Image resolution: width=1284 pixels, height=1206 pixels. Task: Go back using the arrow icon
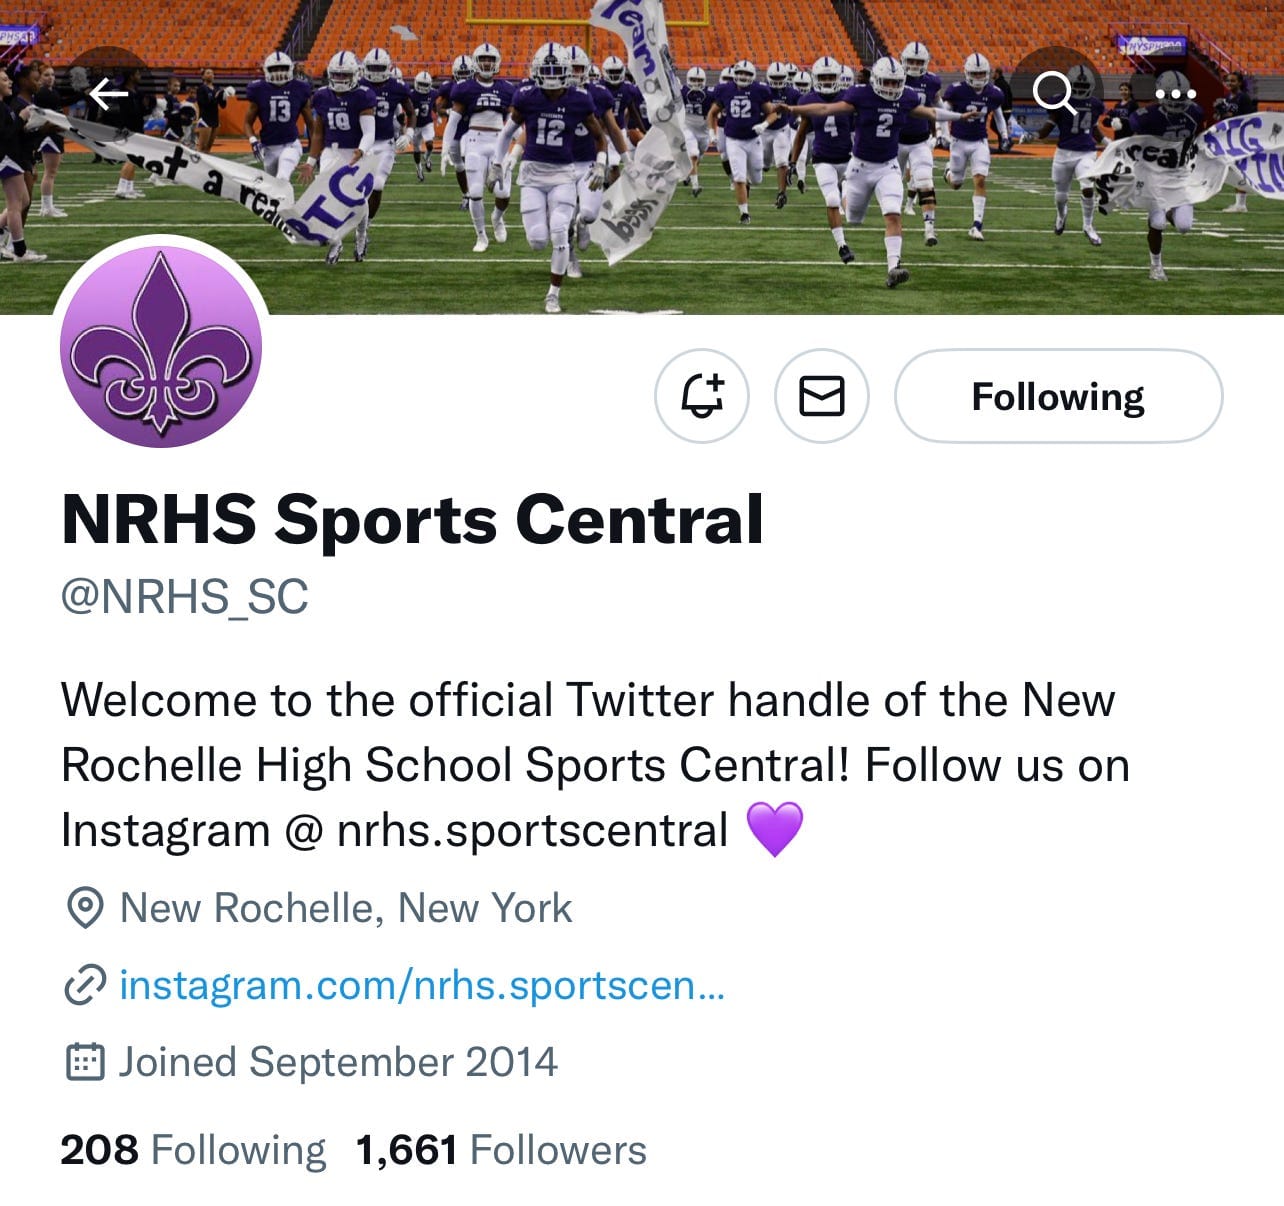coord(109,94)
